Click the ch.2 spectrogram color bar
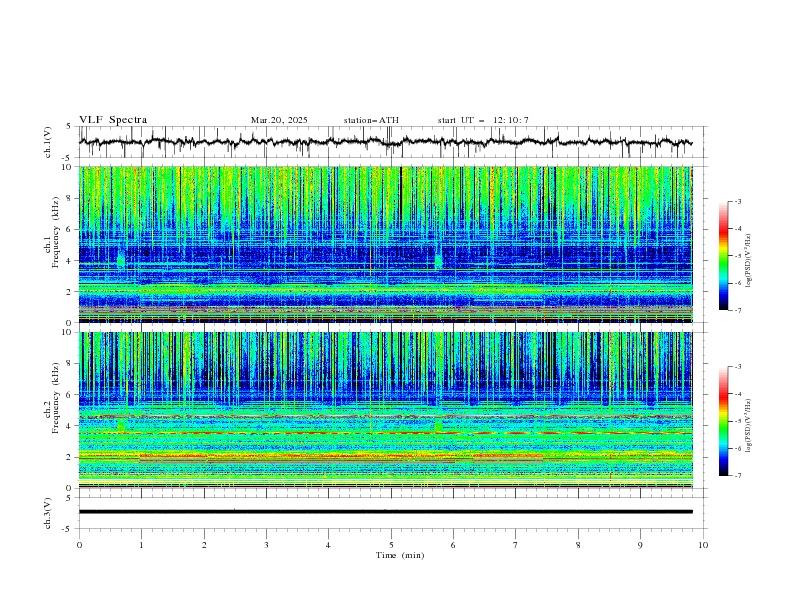 (x=723, y=421)
